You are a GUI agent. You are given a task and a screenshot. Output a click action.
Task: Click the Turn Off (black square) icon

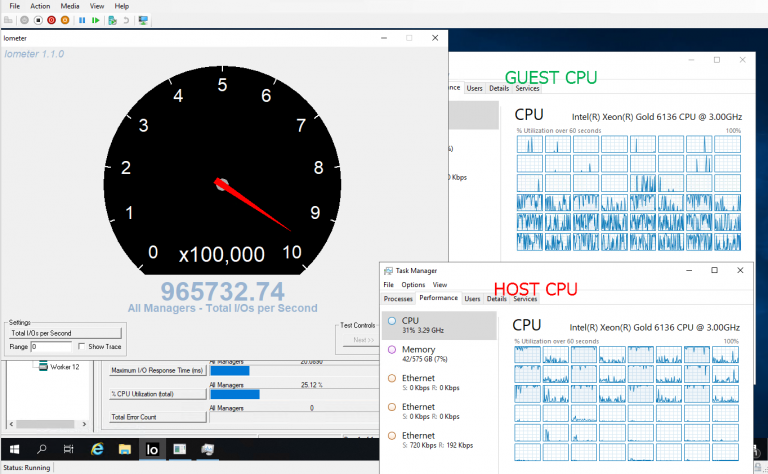point(38,20)
